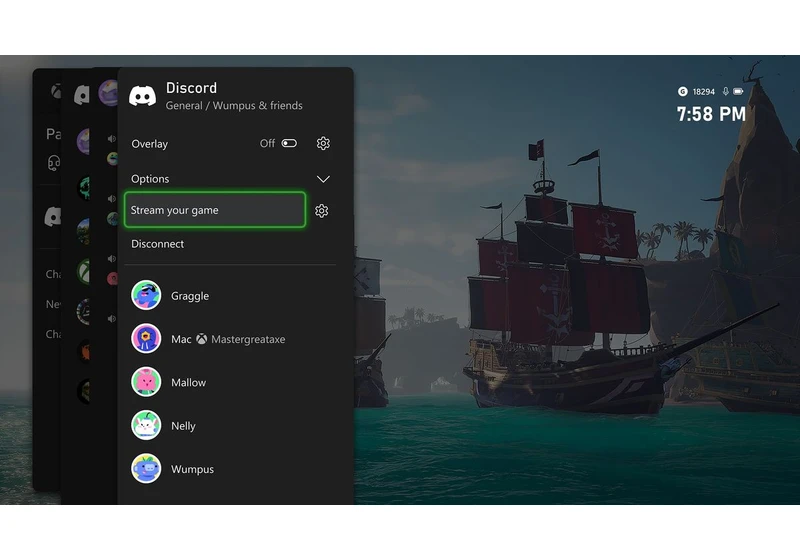Click the Overlay label
The image size is (800, 560).
pos(149,144)
